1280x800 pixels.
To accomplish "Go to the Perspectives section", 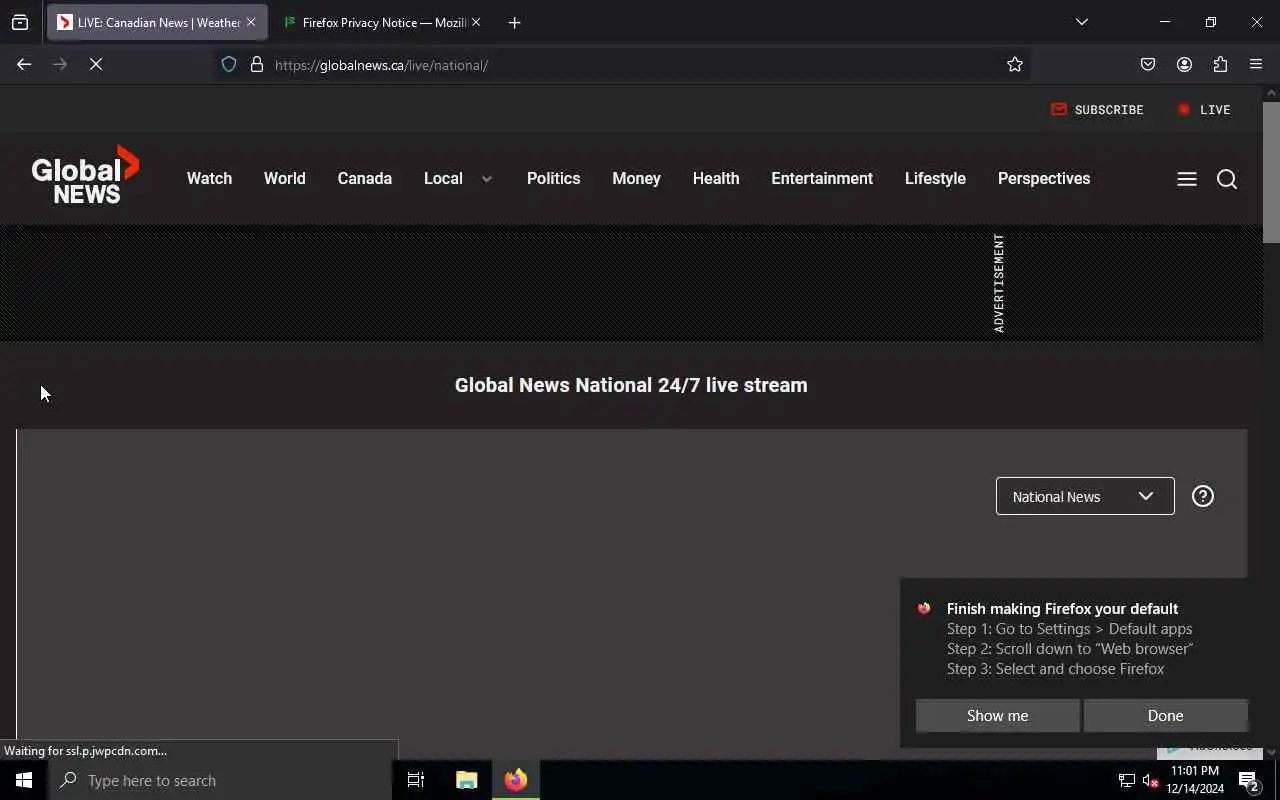I will pos(1044,178).
